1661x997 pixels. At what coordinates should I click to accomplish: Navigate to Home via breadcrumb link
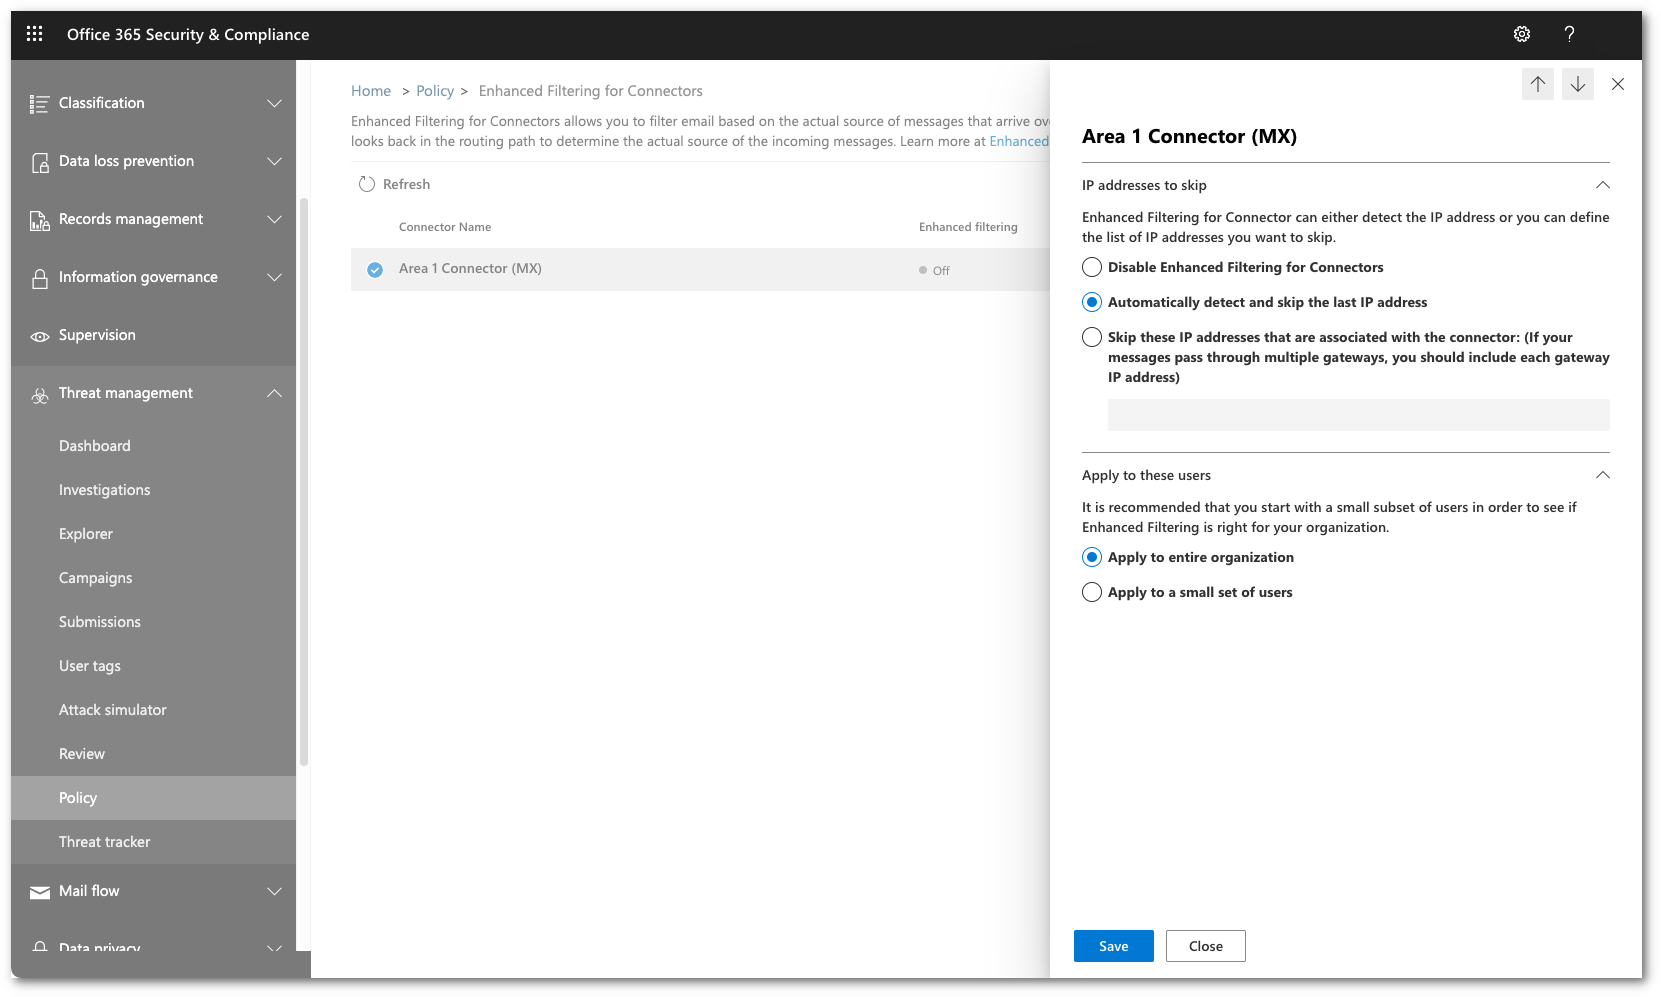[x=371, y=90]
